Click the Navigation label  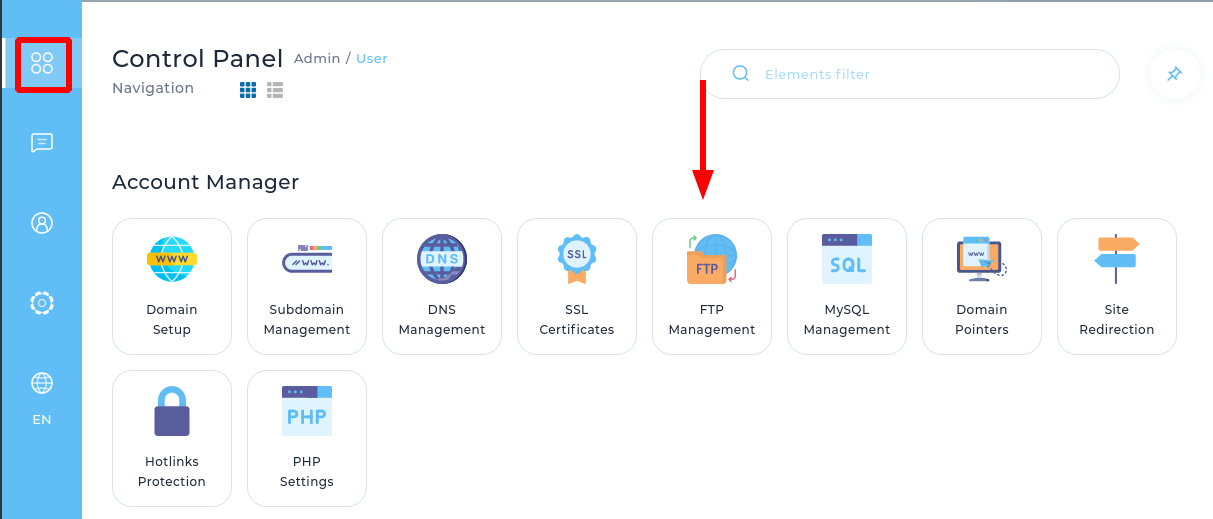(x=153, y=88)
